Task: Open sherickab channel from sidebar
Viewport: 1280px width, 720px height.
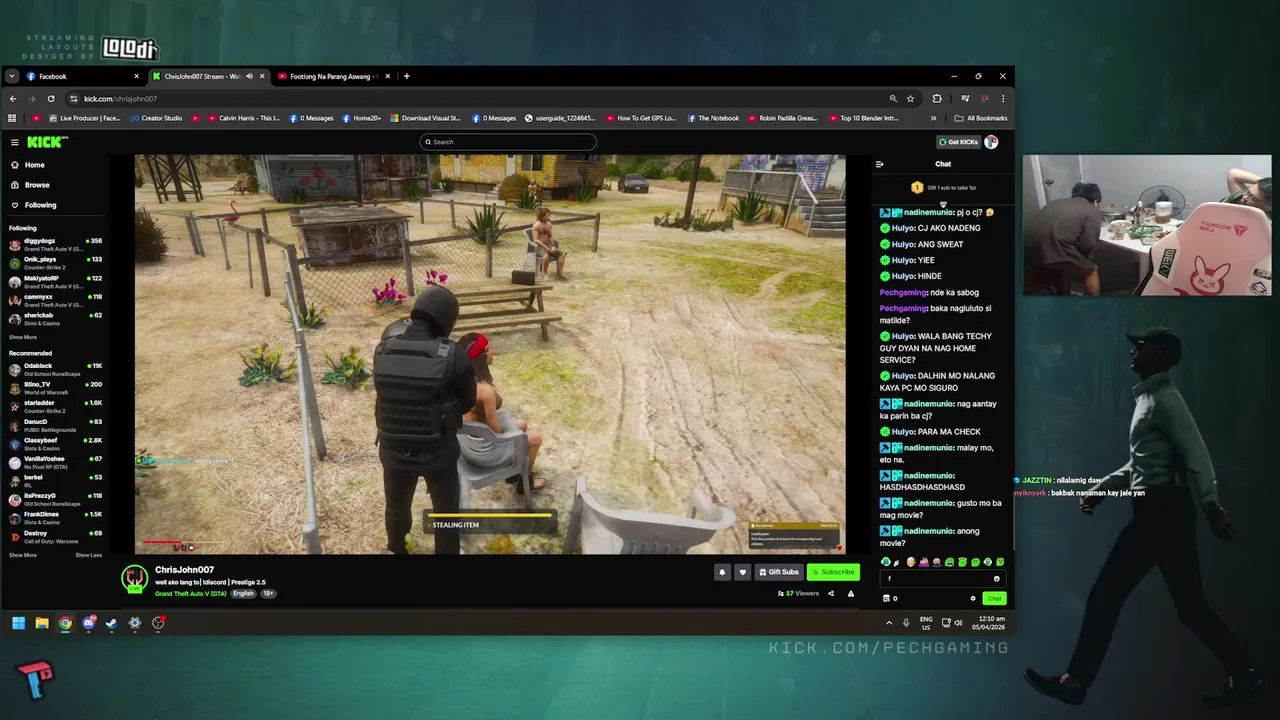Action: (x=55, y=319)
